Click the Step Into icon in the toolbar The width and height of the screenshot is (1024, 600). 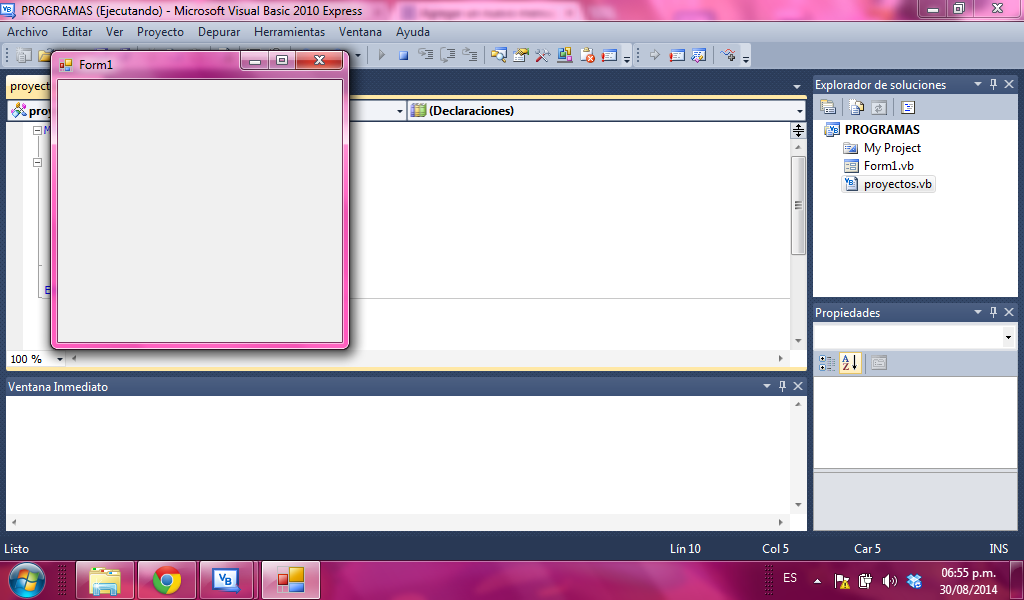pyautogui.click(x=426, y=55)
